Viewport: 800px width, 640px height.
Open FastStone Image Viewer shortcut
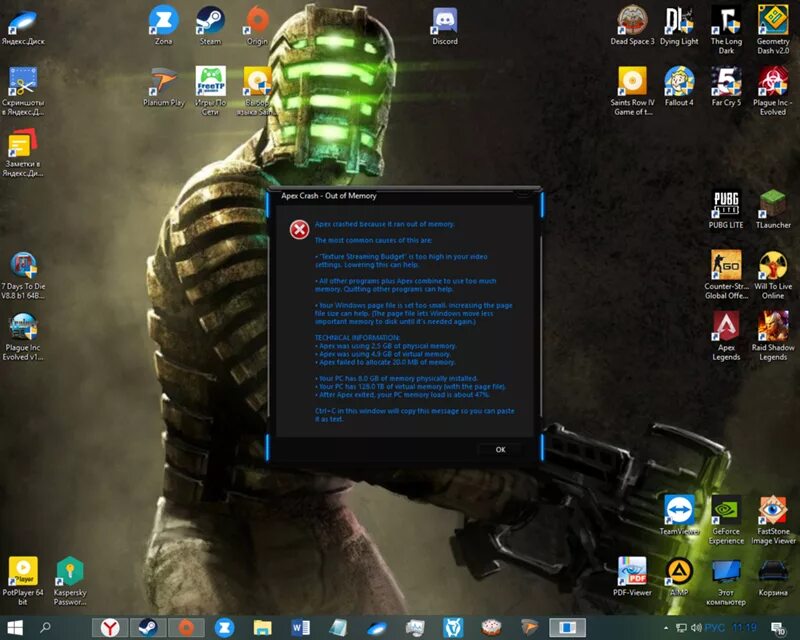coord(773,521)
